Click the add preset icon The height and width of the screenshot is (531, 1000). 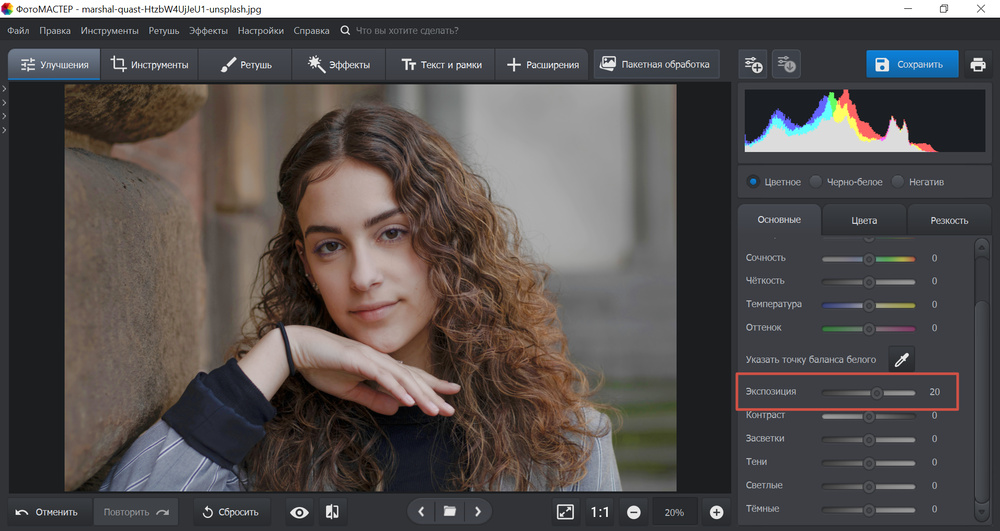pos(753,65)
